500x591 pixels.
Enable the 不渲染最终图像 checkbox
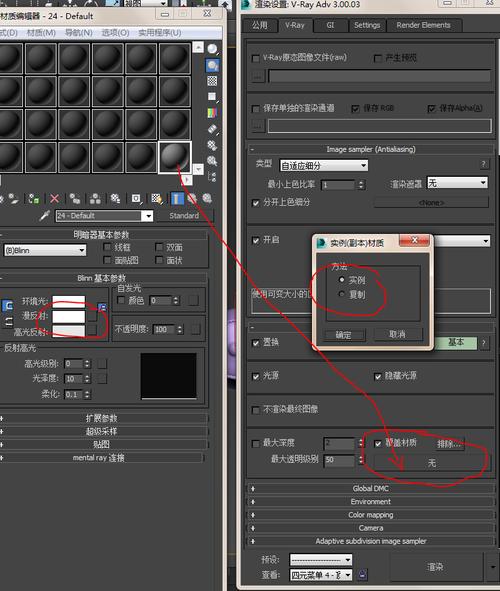pos(255,410)
